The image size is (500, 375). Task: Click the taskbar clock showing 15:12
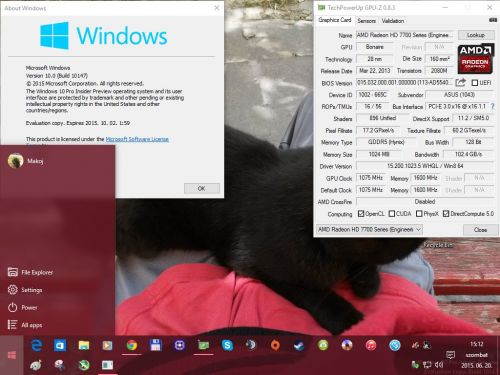477,344
